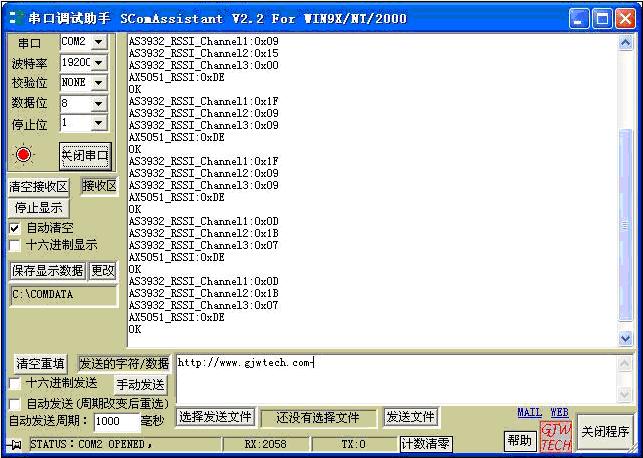The width and height of the screenshot is (643, 458).
Task: Toggle the 自动清空 checkbox
Action: pos(15,228)
